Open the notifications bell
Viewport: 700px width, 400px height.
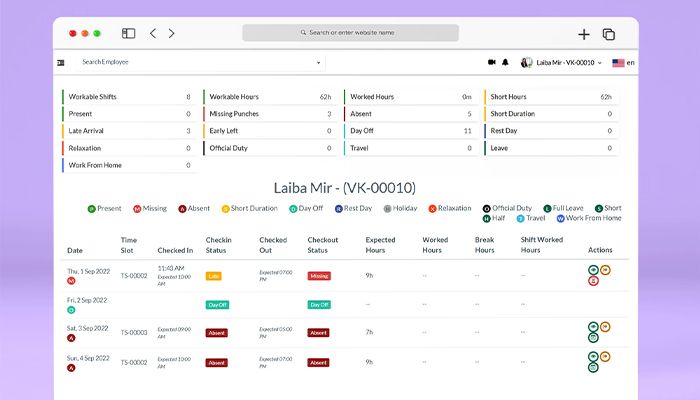[x=505, y=62]
